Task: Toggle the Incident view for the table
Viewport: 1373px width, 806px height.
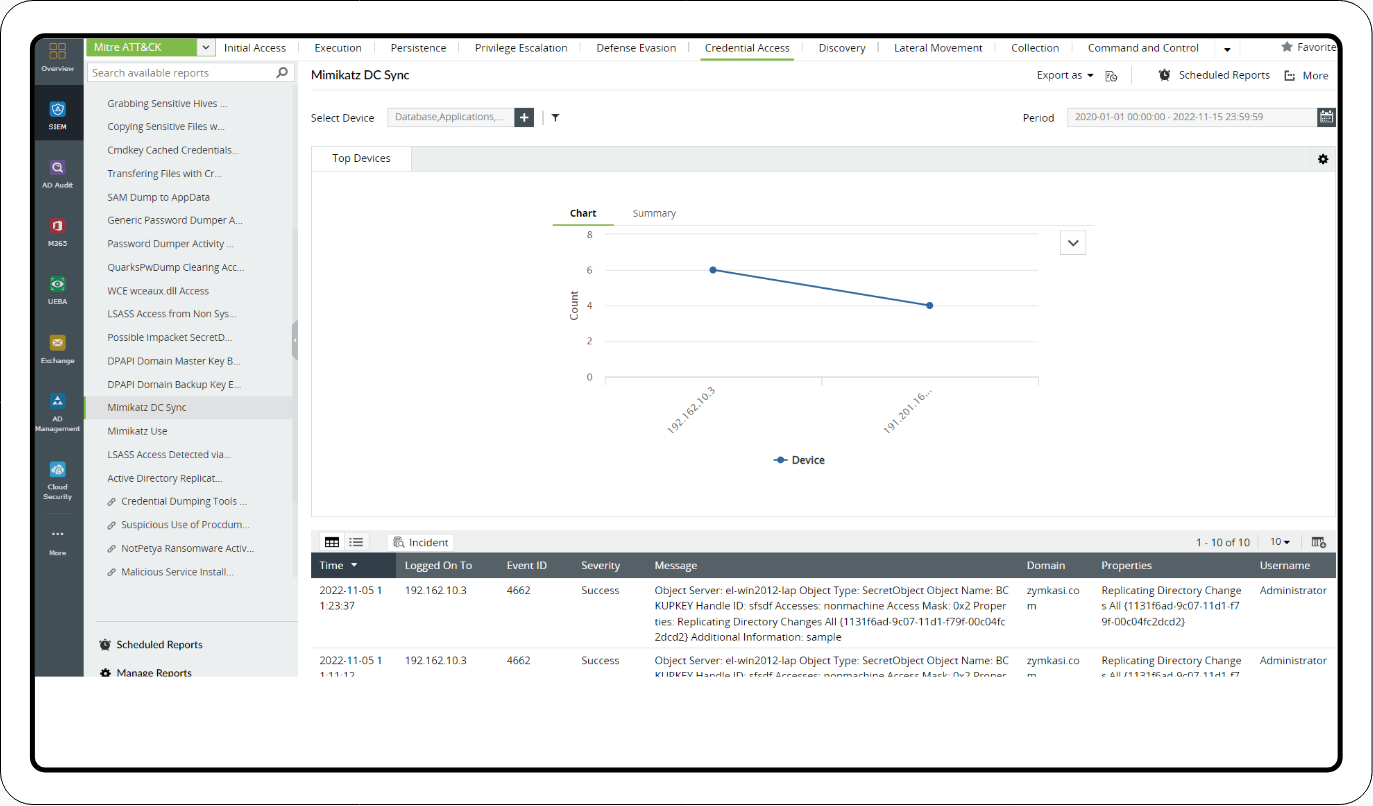Action: tap(420, 541)
